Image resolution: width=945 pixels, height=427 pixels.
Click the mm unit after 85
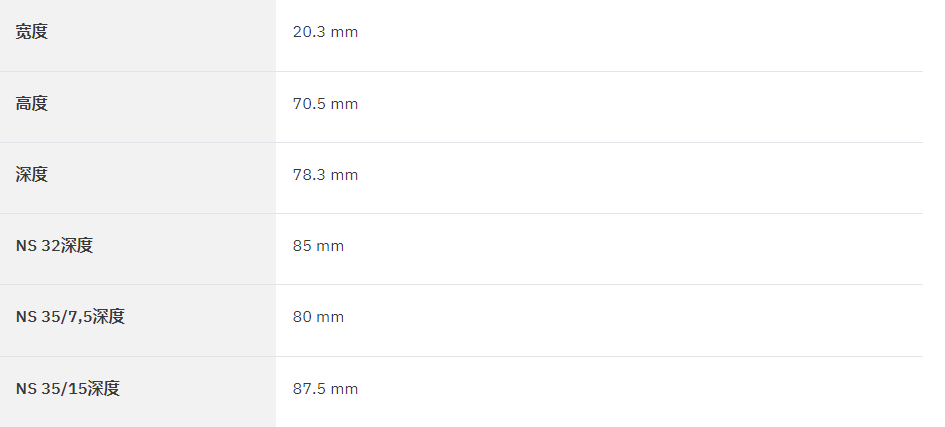click(330, 247)
